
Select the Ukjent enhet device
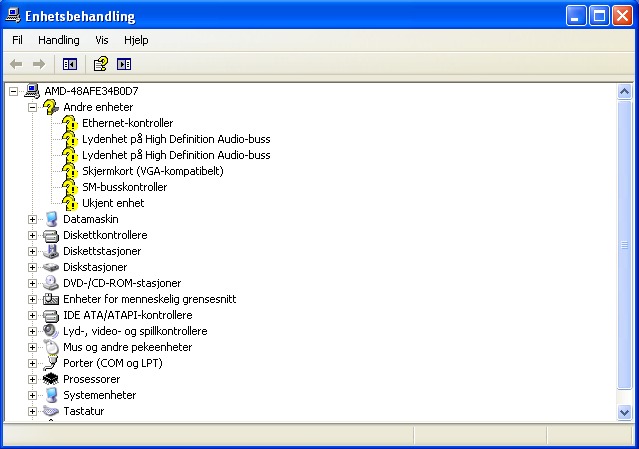tap(113, 203)
